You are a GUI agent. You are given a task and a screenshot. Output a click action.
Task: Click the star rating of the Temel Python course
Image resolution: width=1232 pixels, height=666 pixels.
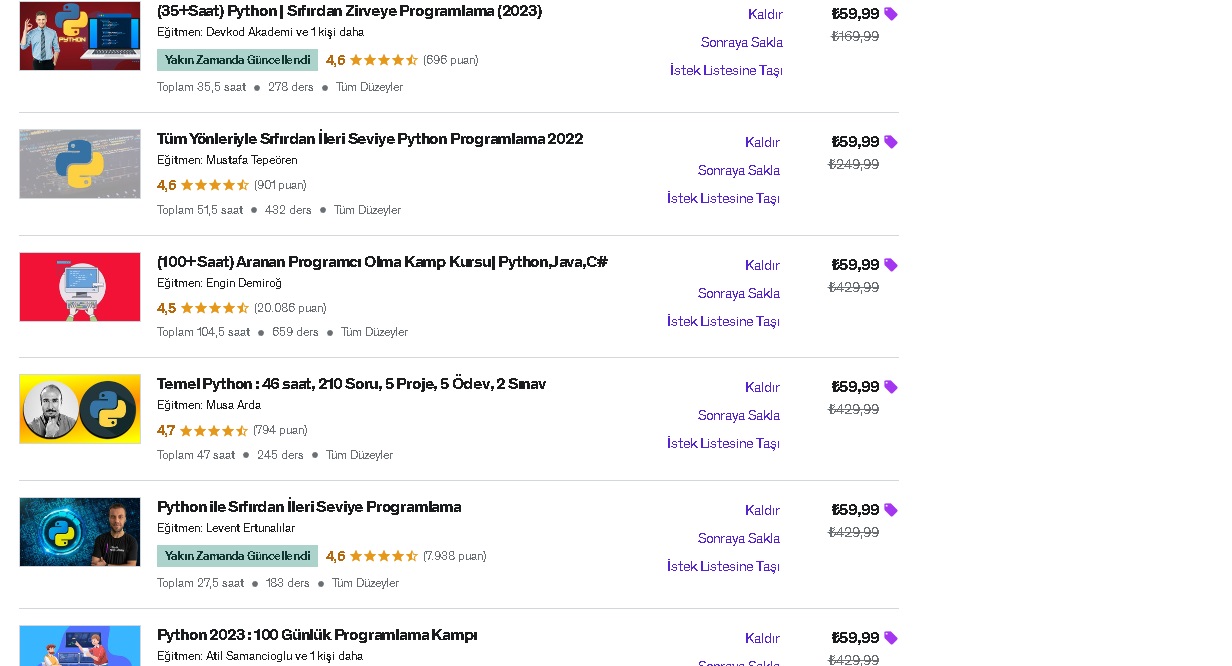tap(214, 431)
